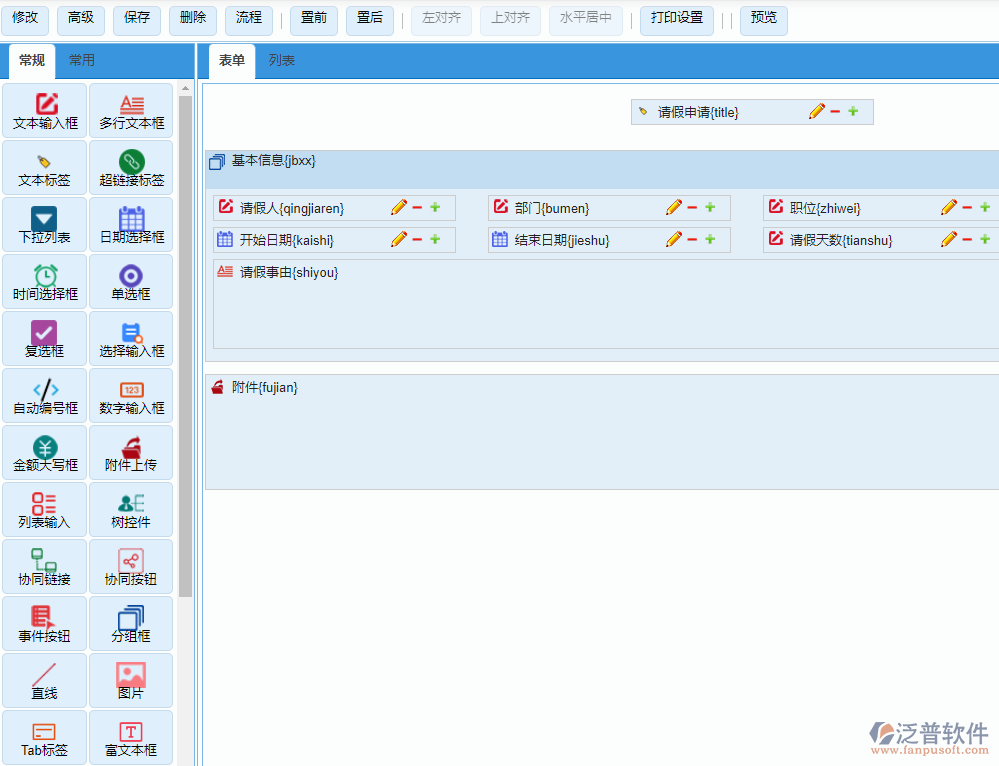Pick the 多行文本框 multiline text widget
This screenshot has height=766, width=999.
point(131,111)
